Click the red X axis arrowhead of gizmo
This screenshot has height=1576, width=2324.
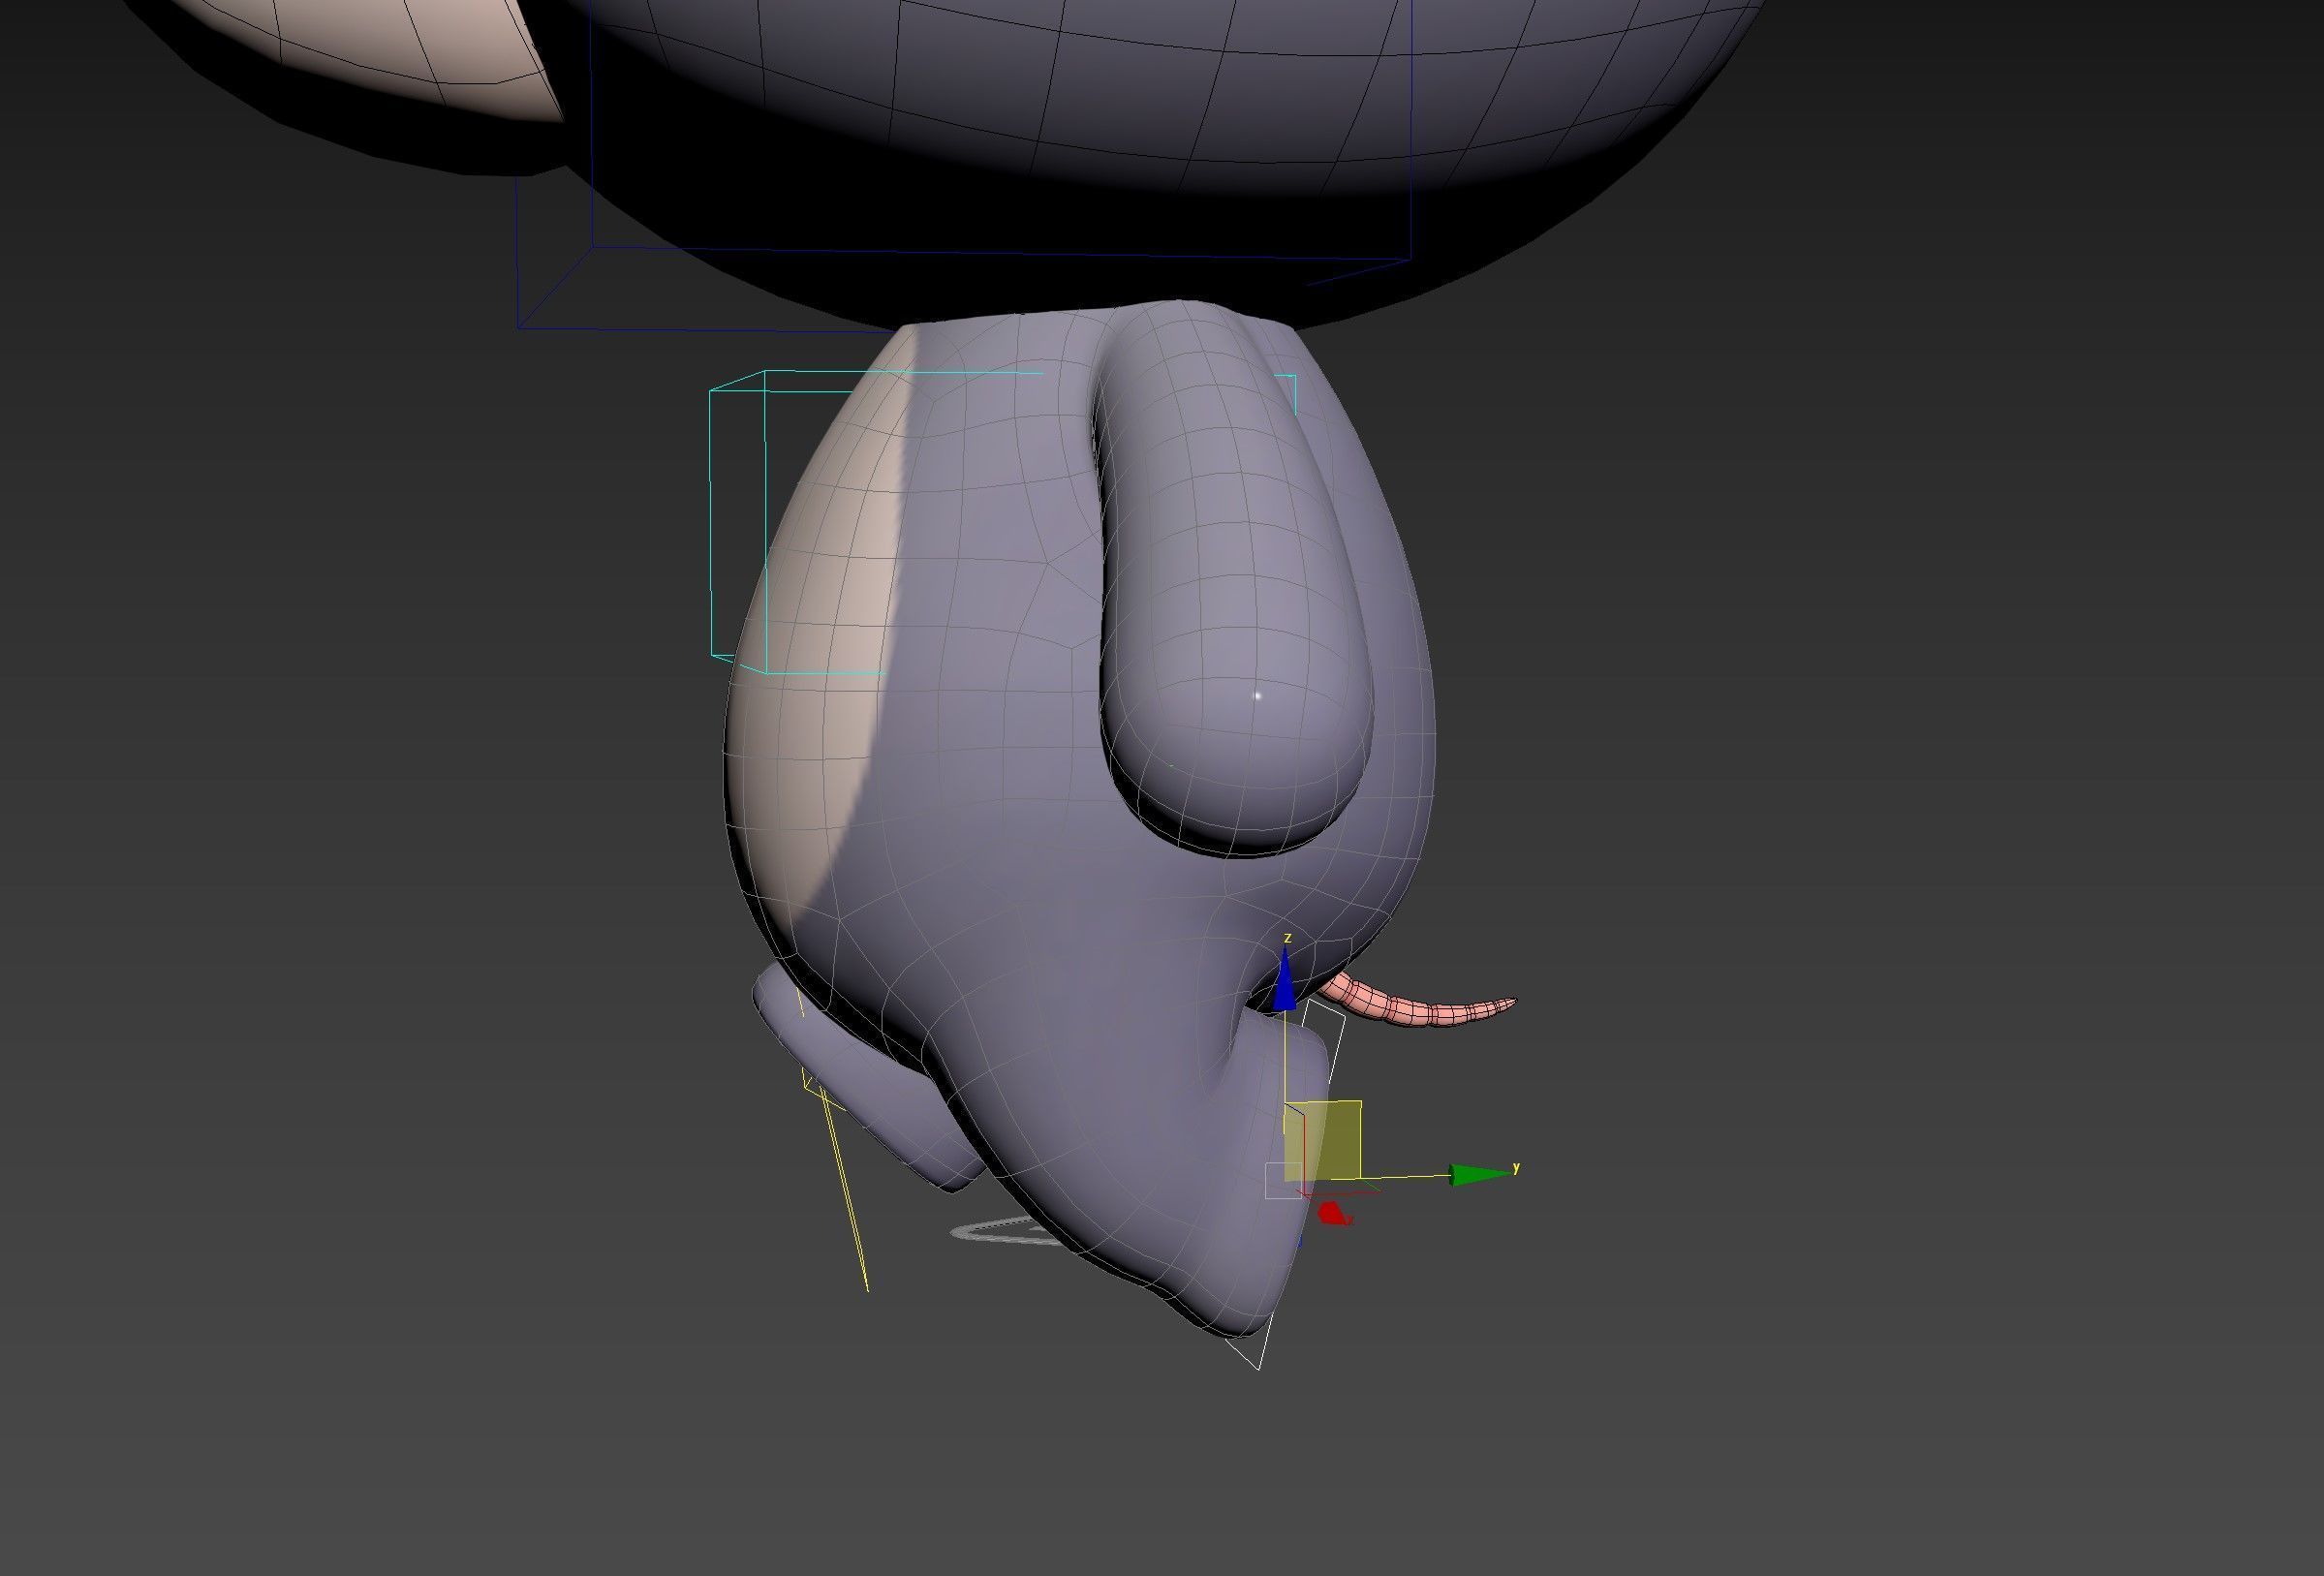point(1333,1214)
